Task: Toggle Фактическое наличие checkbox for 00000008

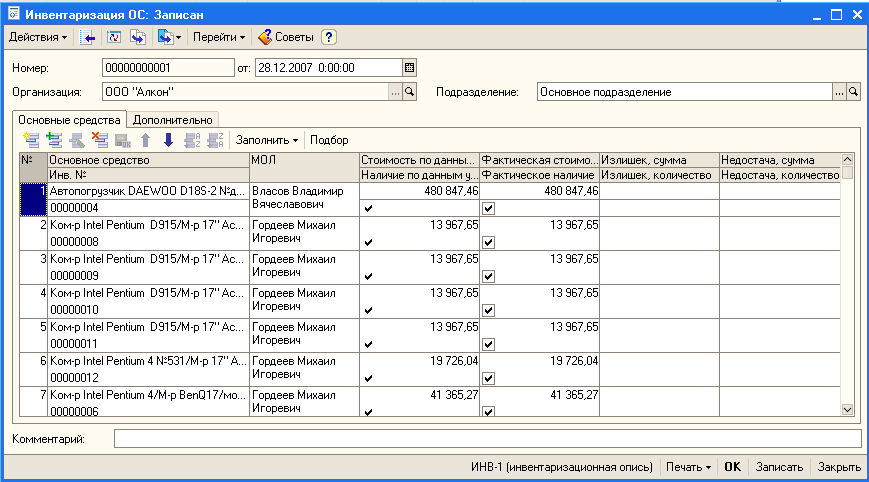Action: click(x=488, y=242)
